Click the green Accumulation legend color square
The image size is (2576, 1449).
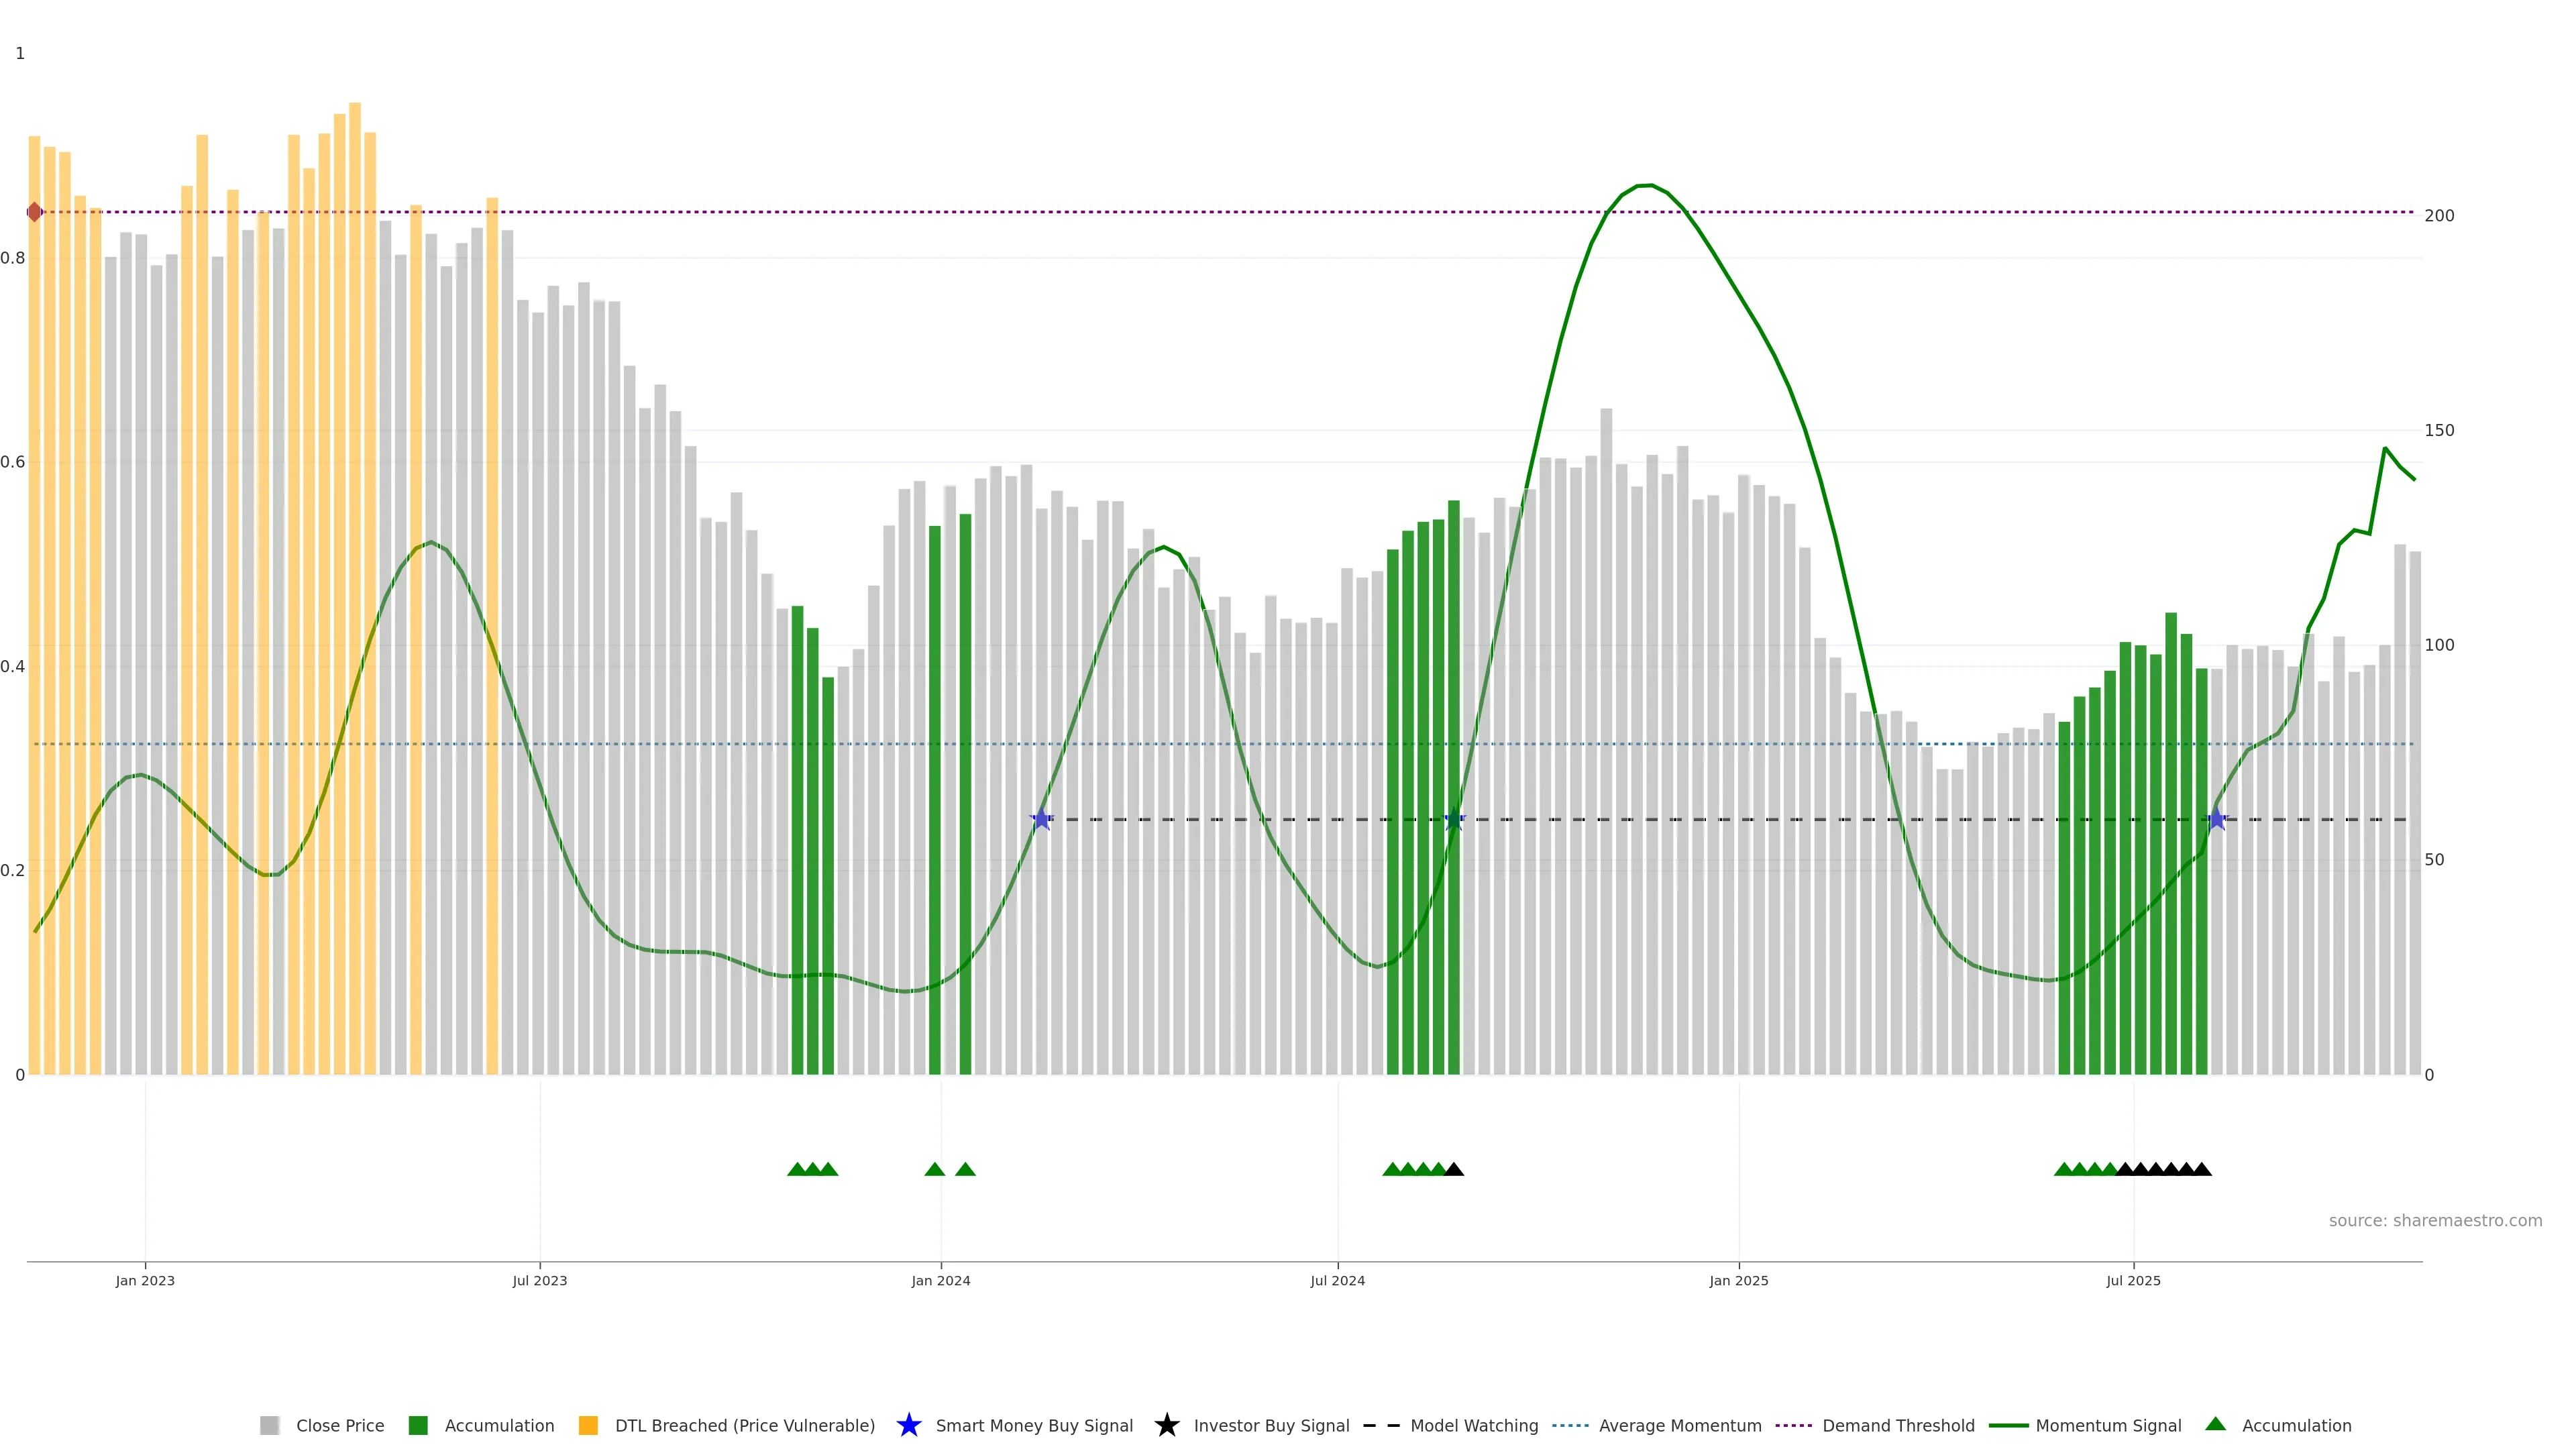tap(418, 1426)
